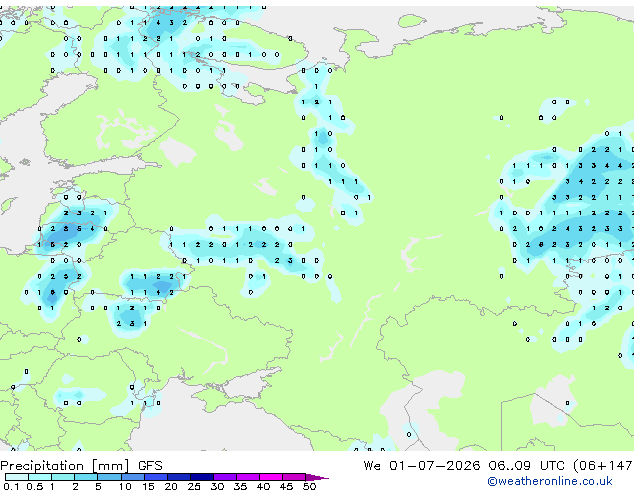This screenshot has width=634, height=490.
Task: Select the navy legend swatch for 25–30 mm
Action: click(202, 477)
